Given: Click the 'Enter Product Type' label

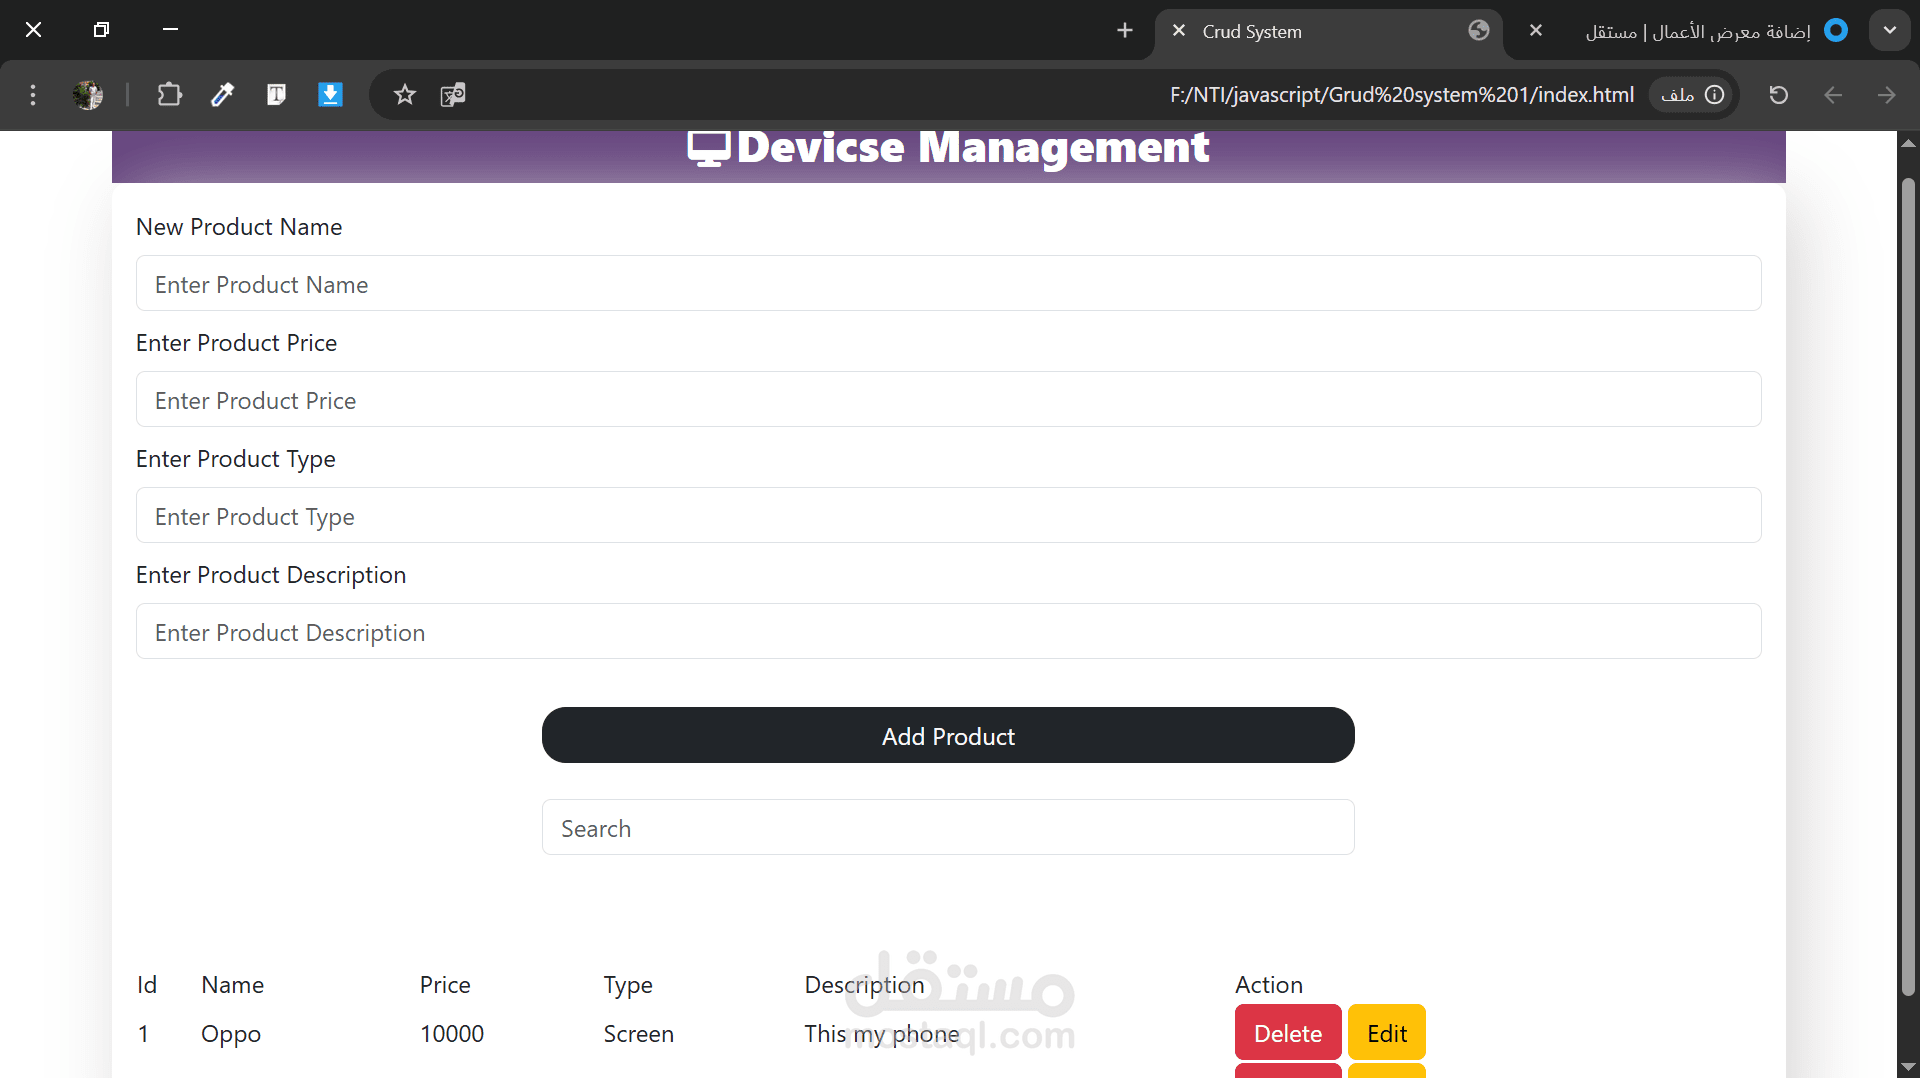Looking at the screenshot, I should tap(236, 459).
